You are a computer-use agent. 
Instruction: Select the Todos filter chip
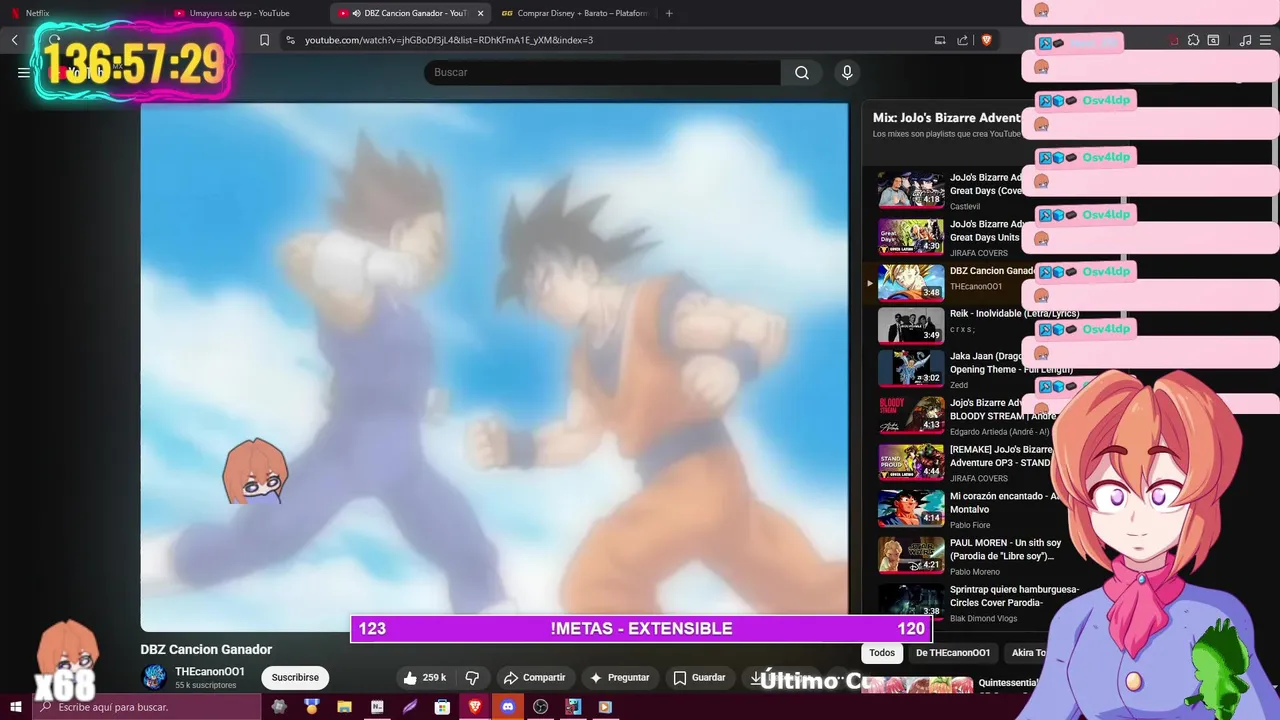coord(882,653)
